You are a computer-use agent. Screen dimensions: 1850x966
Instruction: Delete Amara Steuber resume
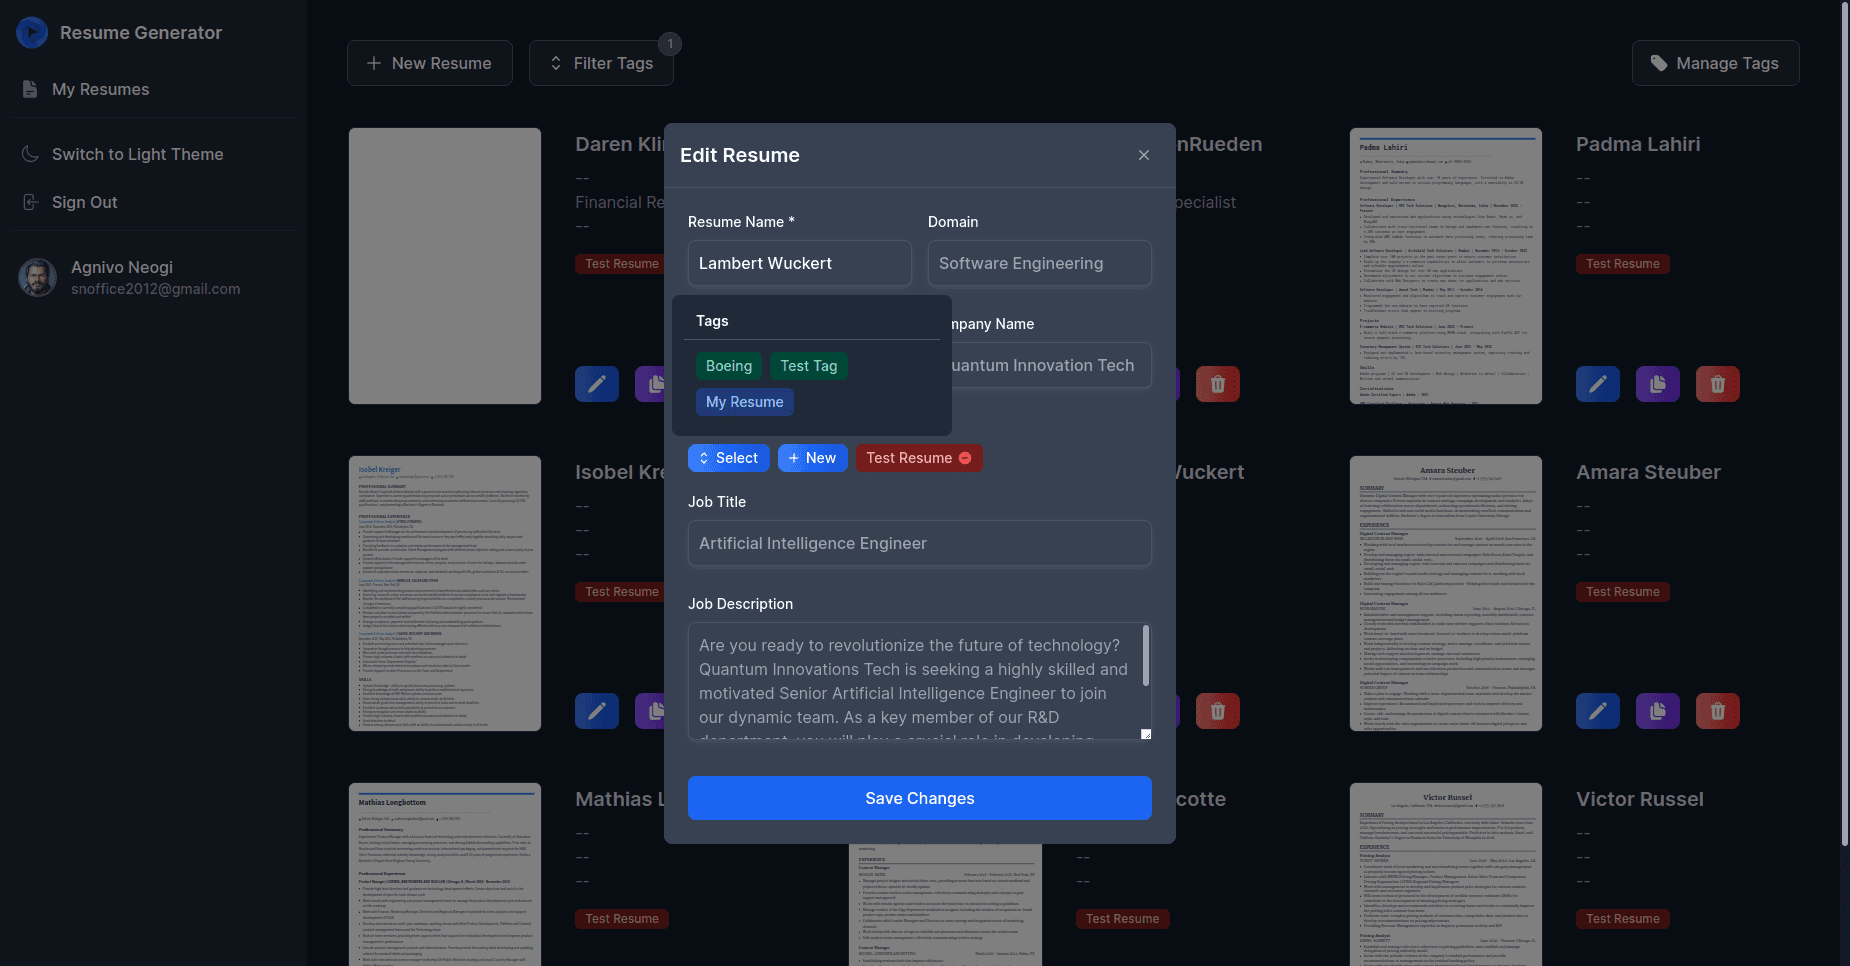(x=1718, y=711)
